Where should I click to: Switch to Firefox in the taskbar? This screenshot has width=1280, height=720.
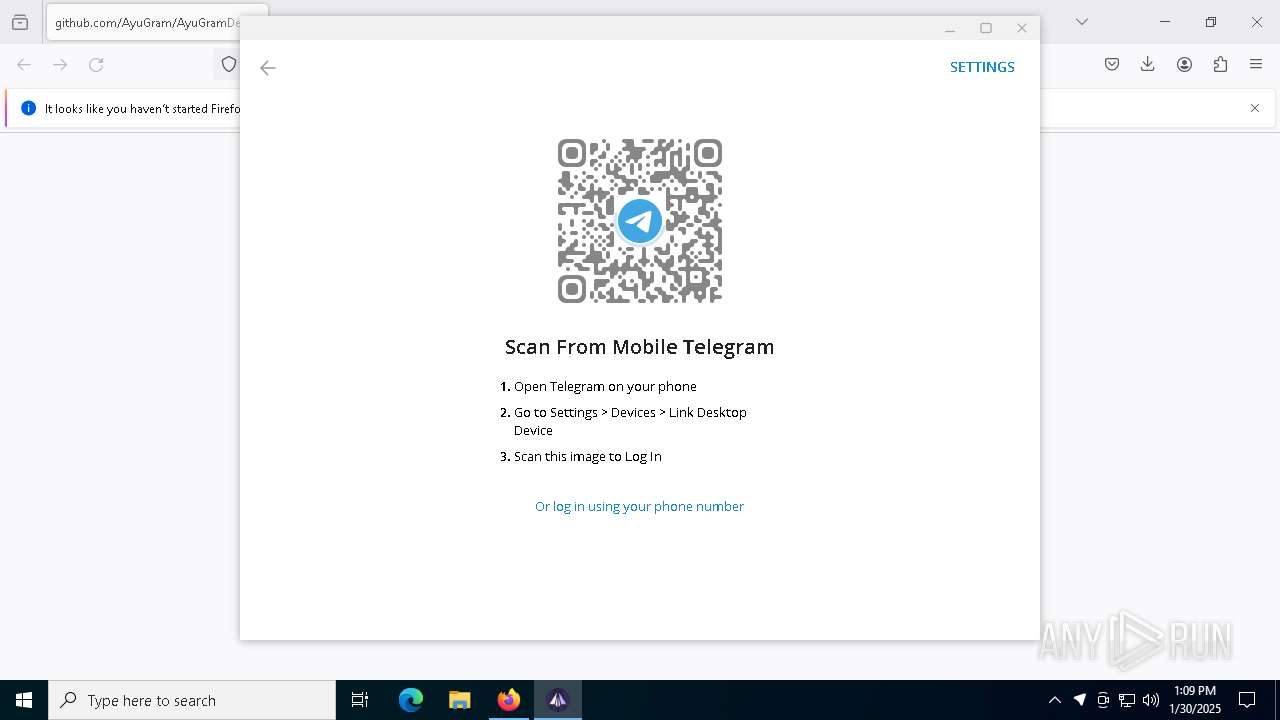(509, 700)
